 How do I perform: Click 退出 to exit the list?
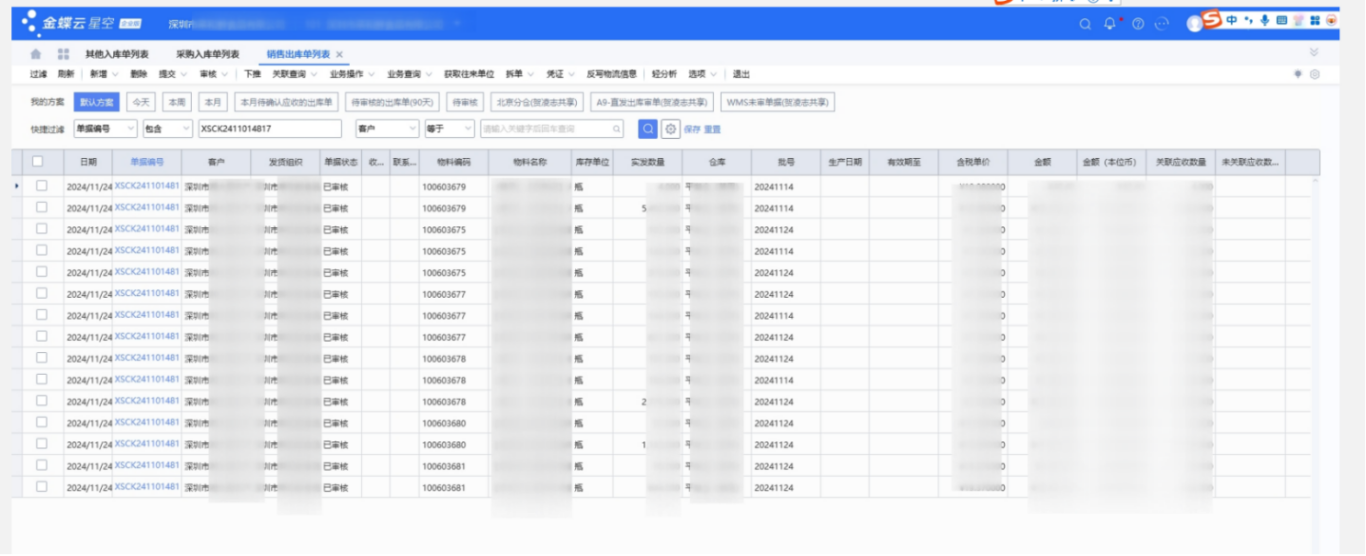[741, 74]
